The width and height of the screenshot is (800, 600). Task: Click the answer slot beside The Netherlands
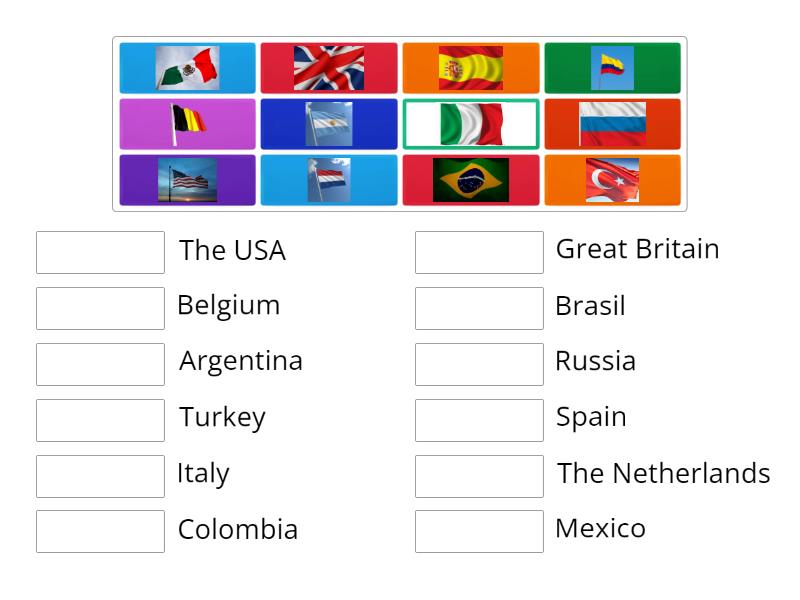pos(479,476)
